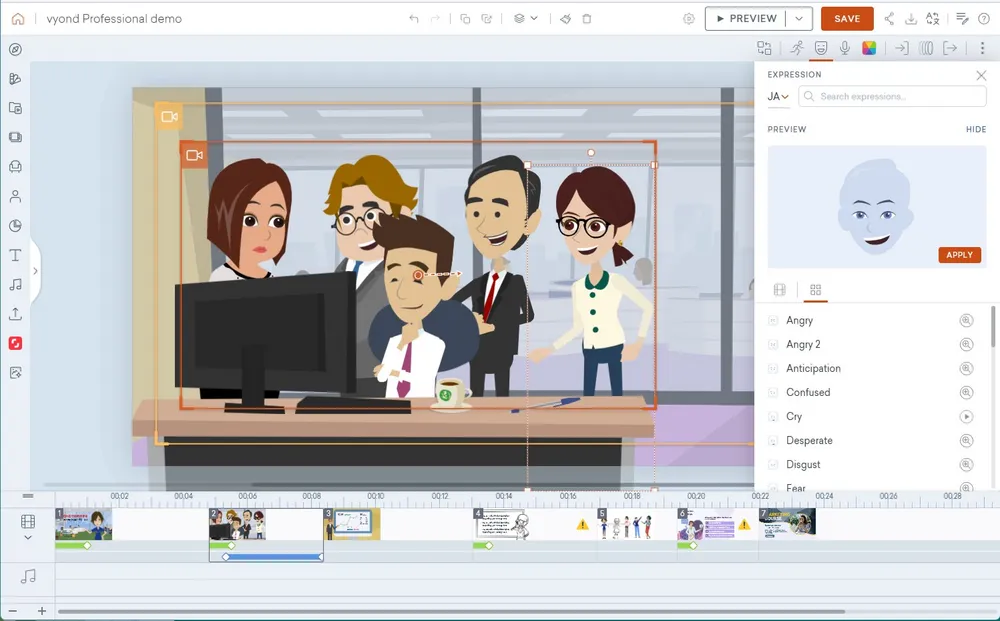The height and width of the screenshot is (621, 1000).
Task: Switch to the filmstrip view tab
Action: tap(780, 290)
